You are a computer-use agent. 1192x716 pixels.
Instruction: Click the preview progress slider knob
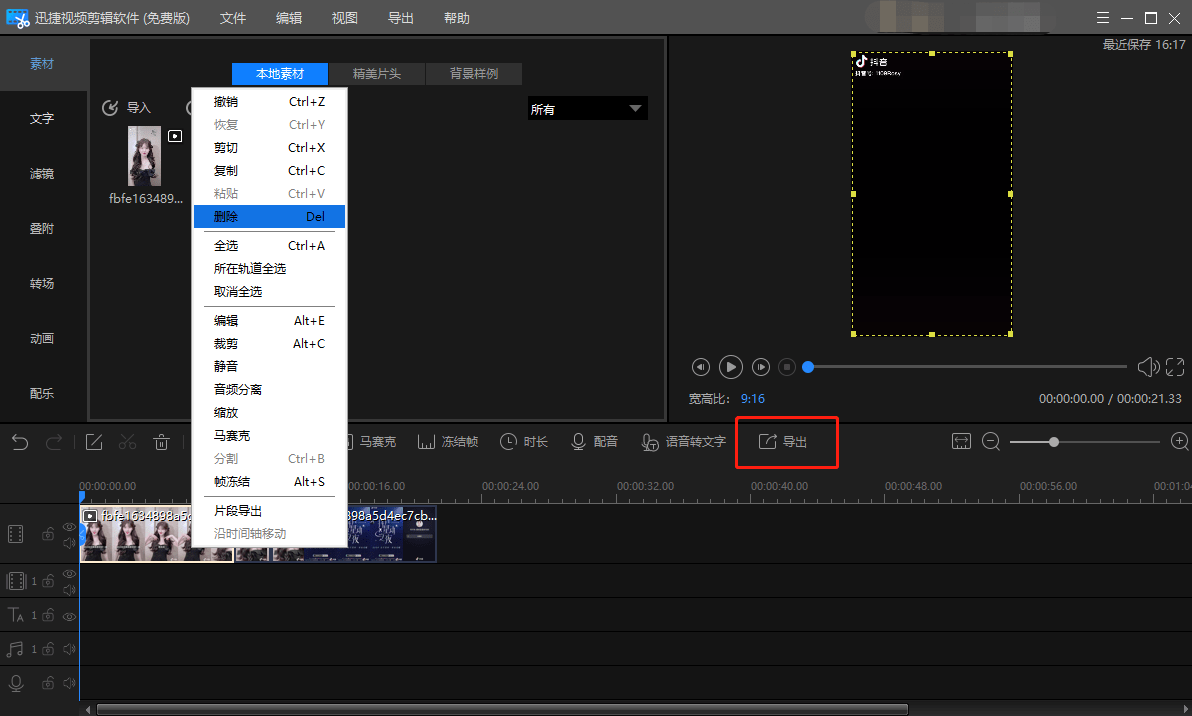click(808, 367)
